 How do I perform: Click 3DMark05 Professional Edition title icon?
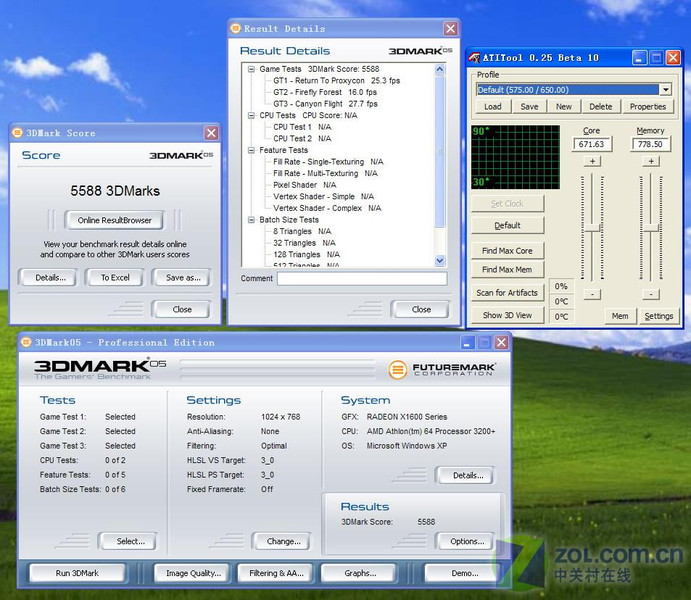26,342
